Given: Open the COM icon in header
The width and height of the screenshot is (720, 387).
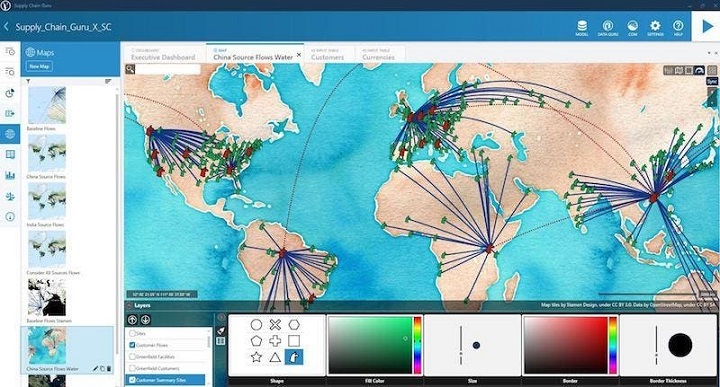Looking at the screenshot, I should (x=632, y=28).
